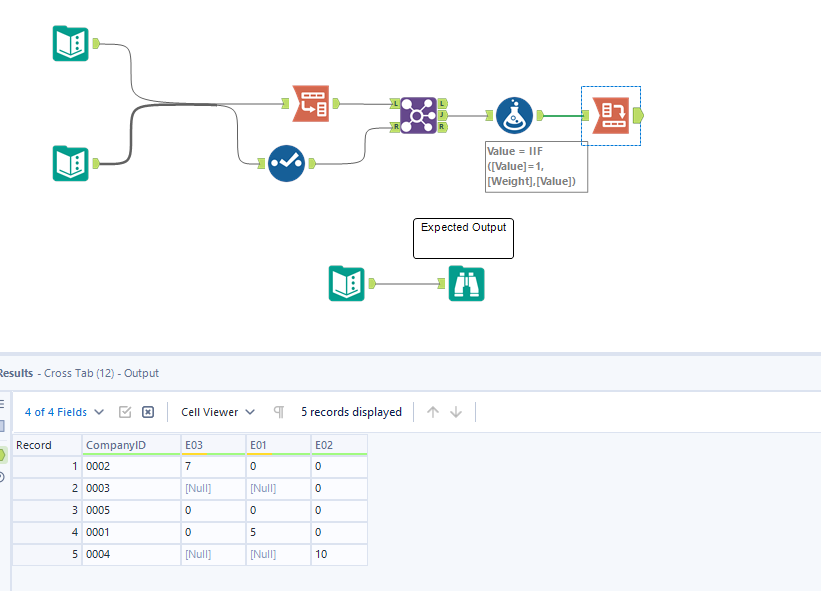The height and width of the screenshot is (591, 821).
Task: Click the Transpose tool icon
Action: (x=311, y=104)
